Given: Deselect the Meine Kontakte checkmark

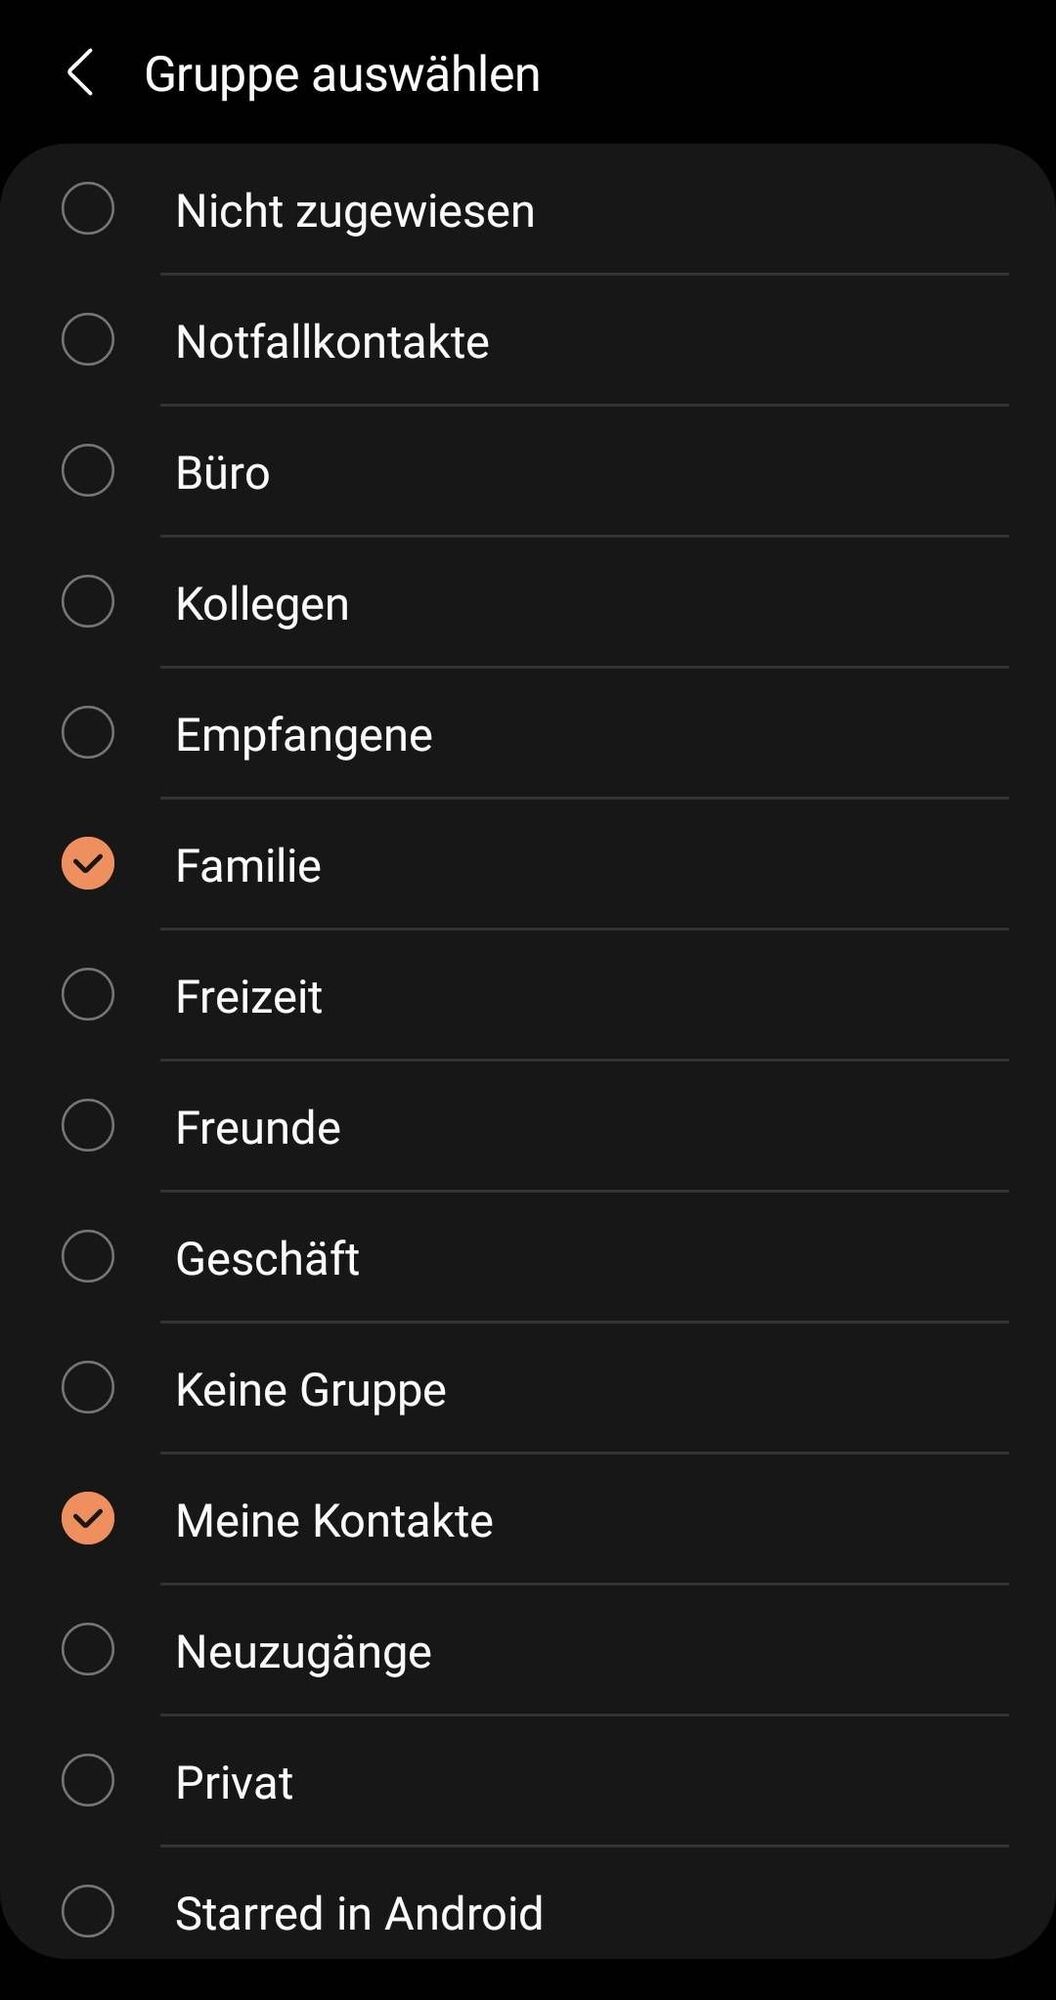Looking at the screenshot, I should point(88,1518).
